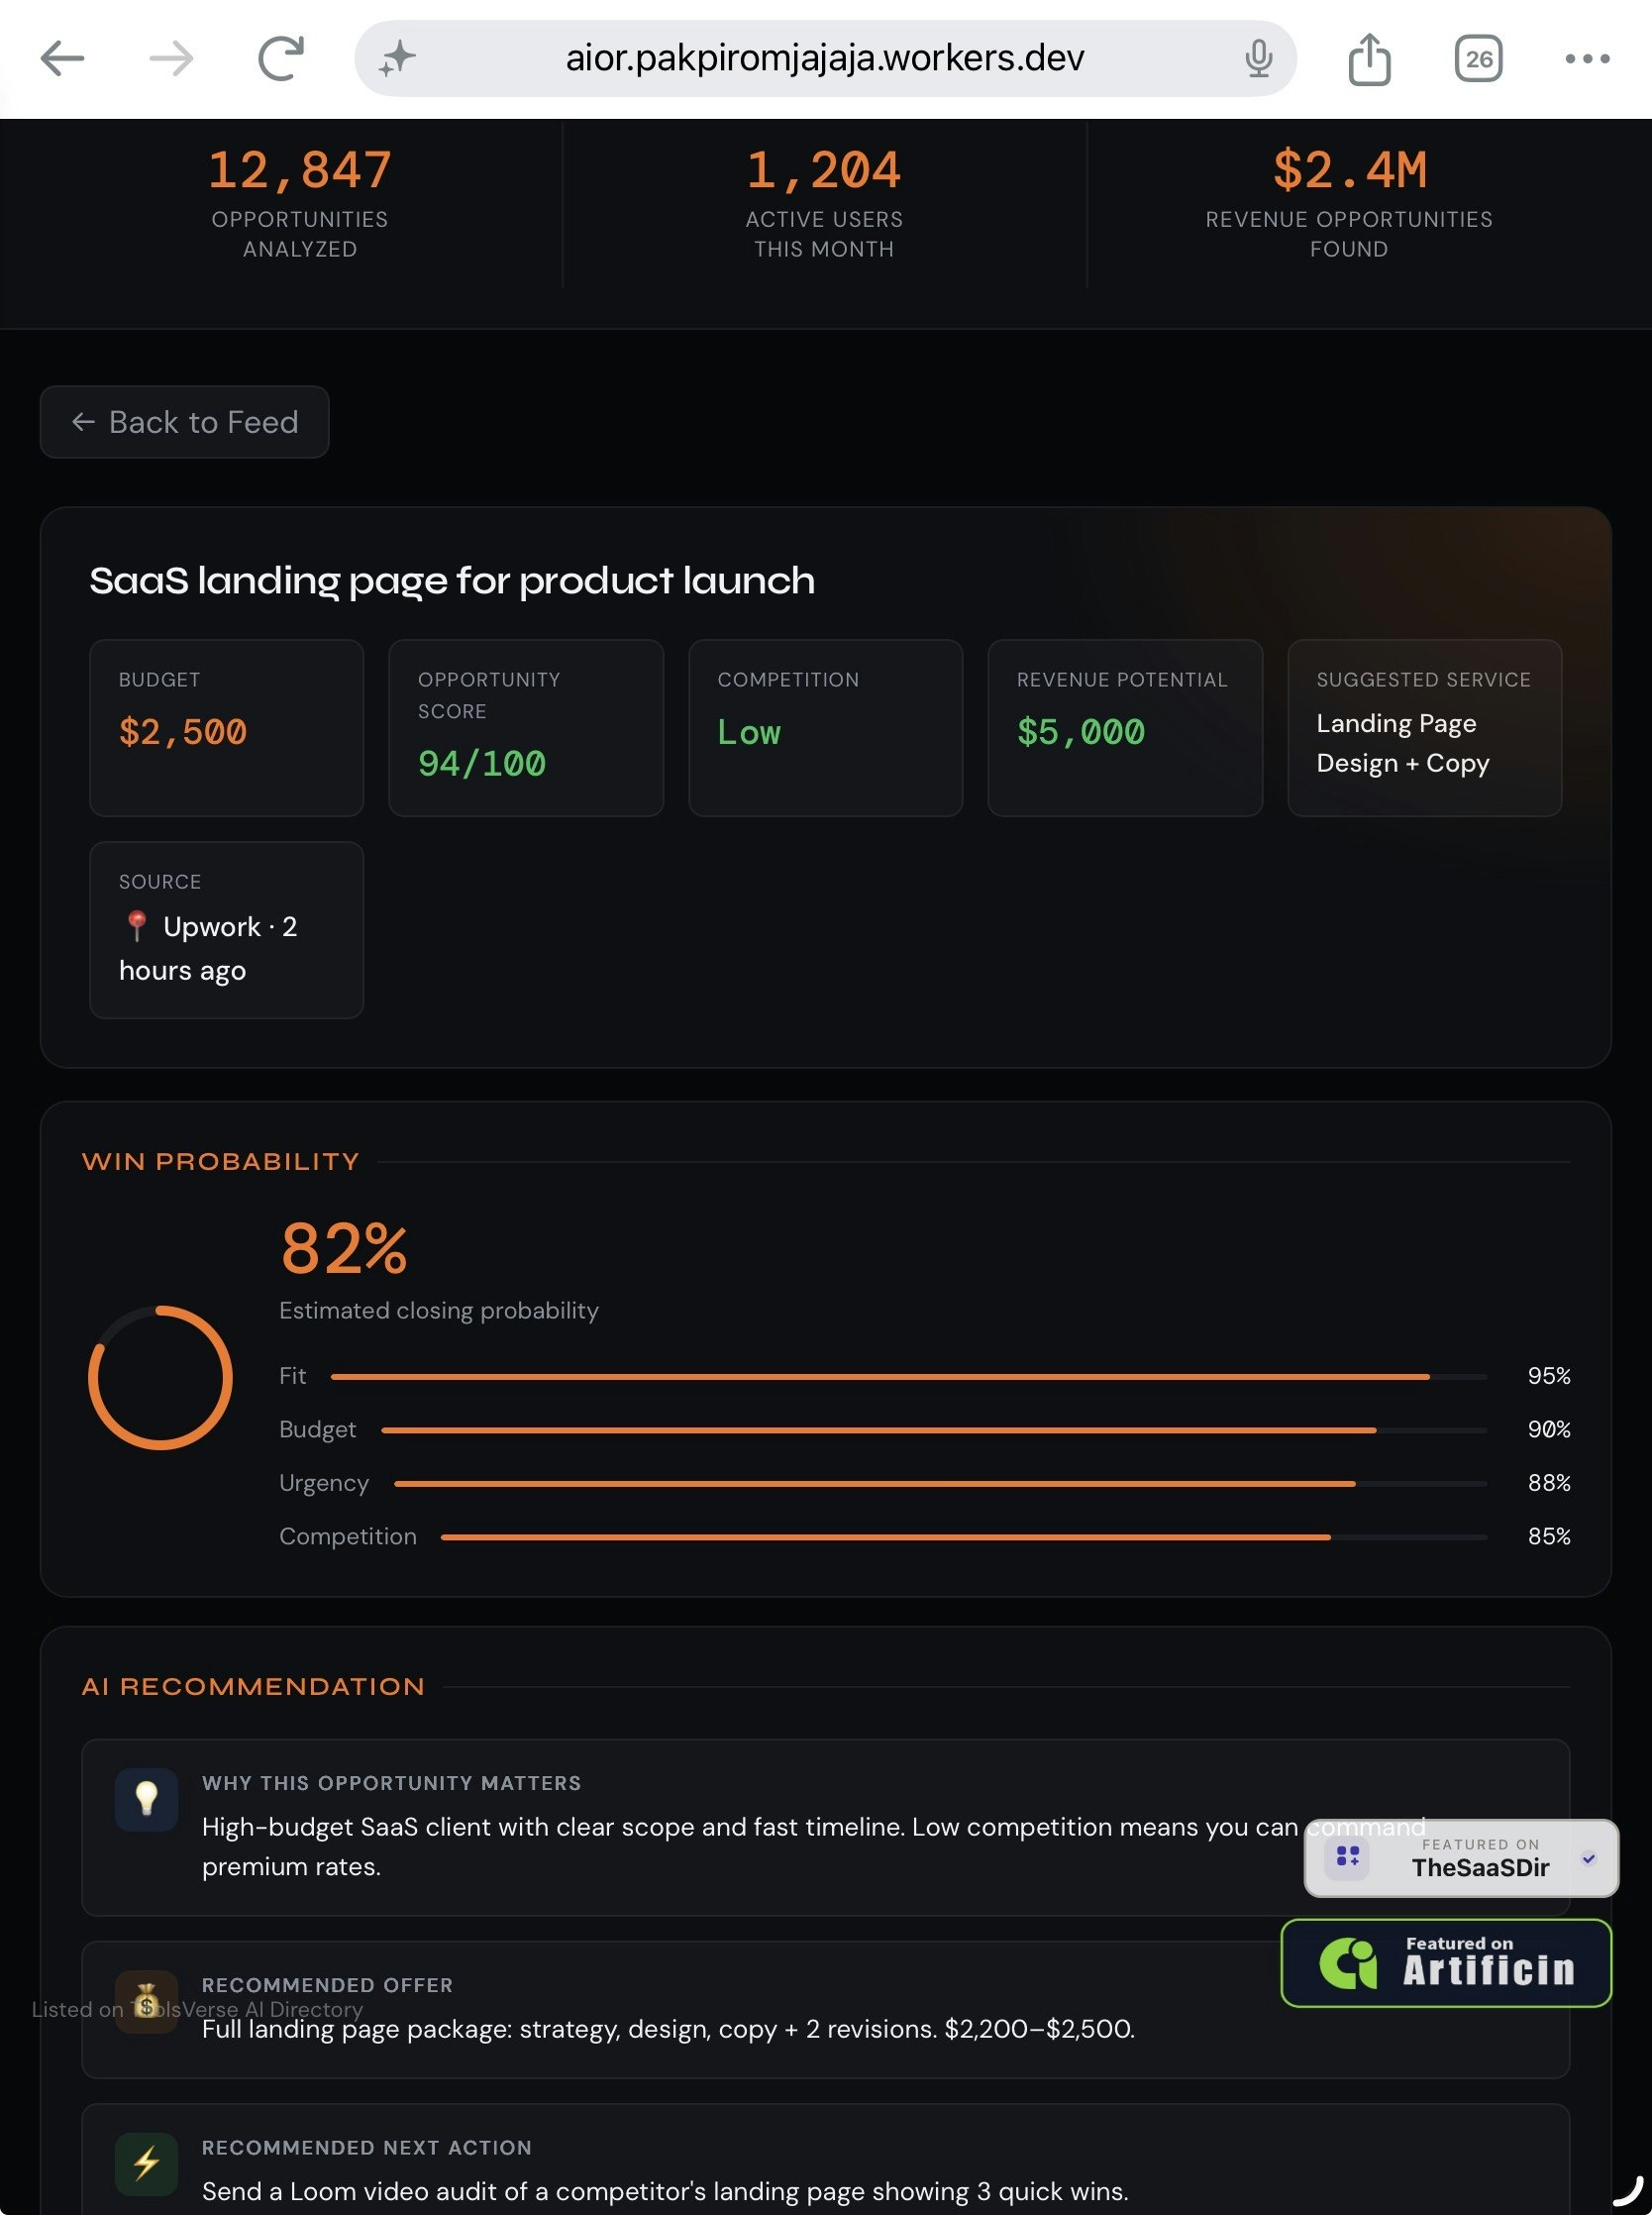
Task: Tap the sparkle icon in address bar
Action: tap(396, 58)
